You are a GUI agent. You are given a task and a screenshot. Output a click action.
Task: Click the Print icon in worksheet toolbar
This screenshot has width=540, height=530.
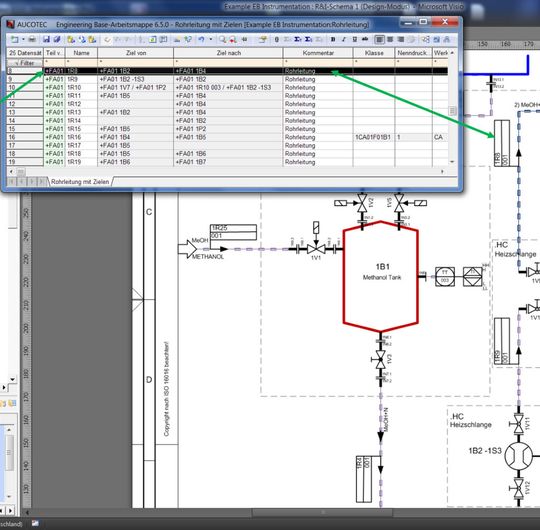pos(32,40)
